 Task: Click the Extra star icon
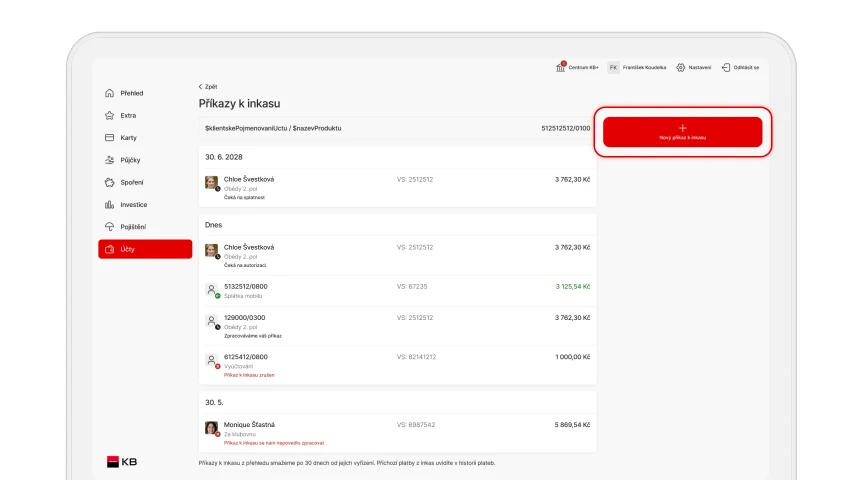(110, 115)
